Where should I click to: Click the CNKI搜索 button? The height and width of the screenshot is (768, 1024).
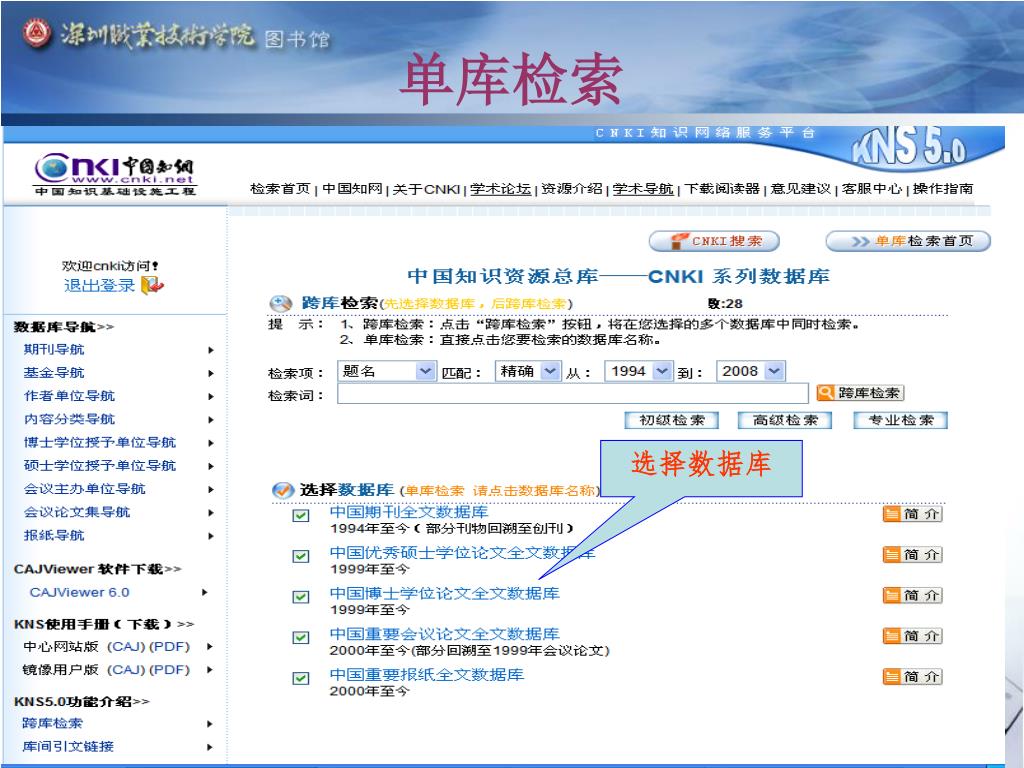pyautogui.click(x=714, y=241)
